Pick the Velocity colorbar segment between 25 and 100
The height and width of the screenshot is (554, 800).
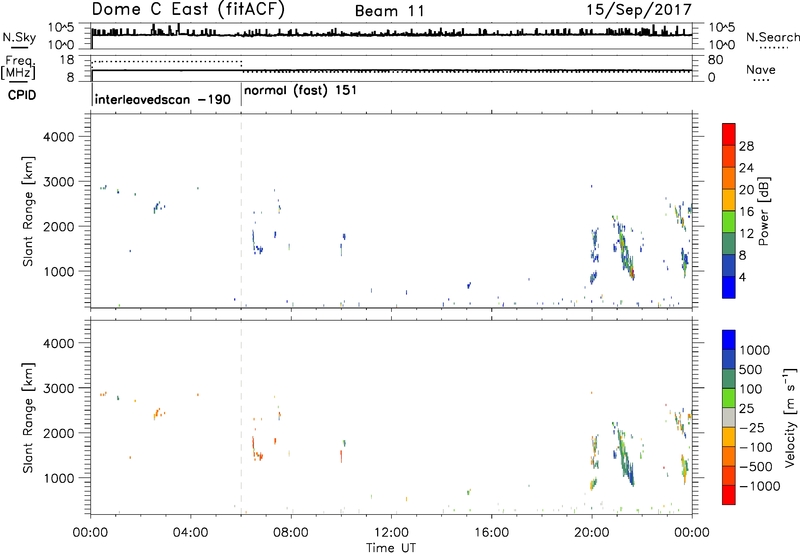click(729, 398)
